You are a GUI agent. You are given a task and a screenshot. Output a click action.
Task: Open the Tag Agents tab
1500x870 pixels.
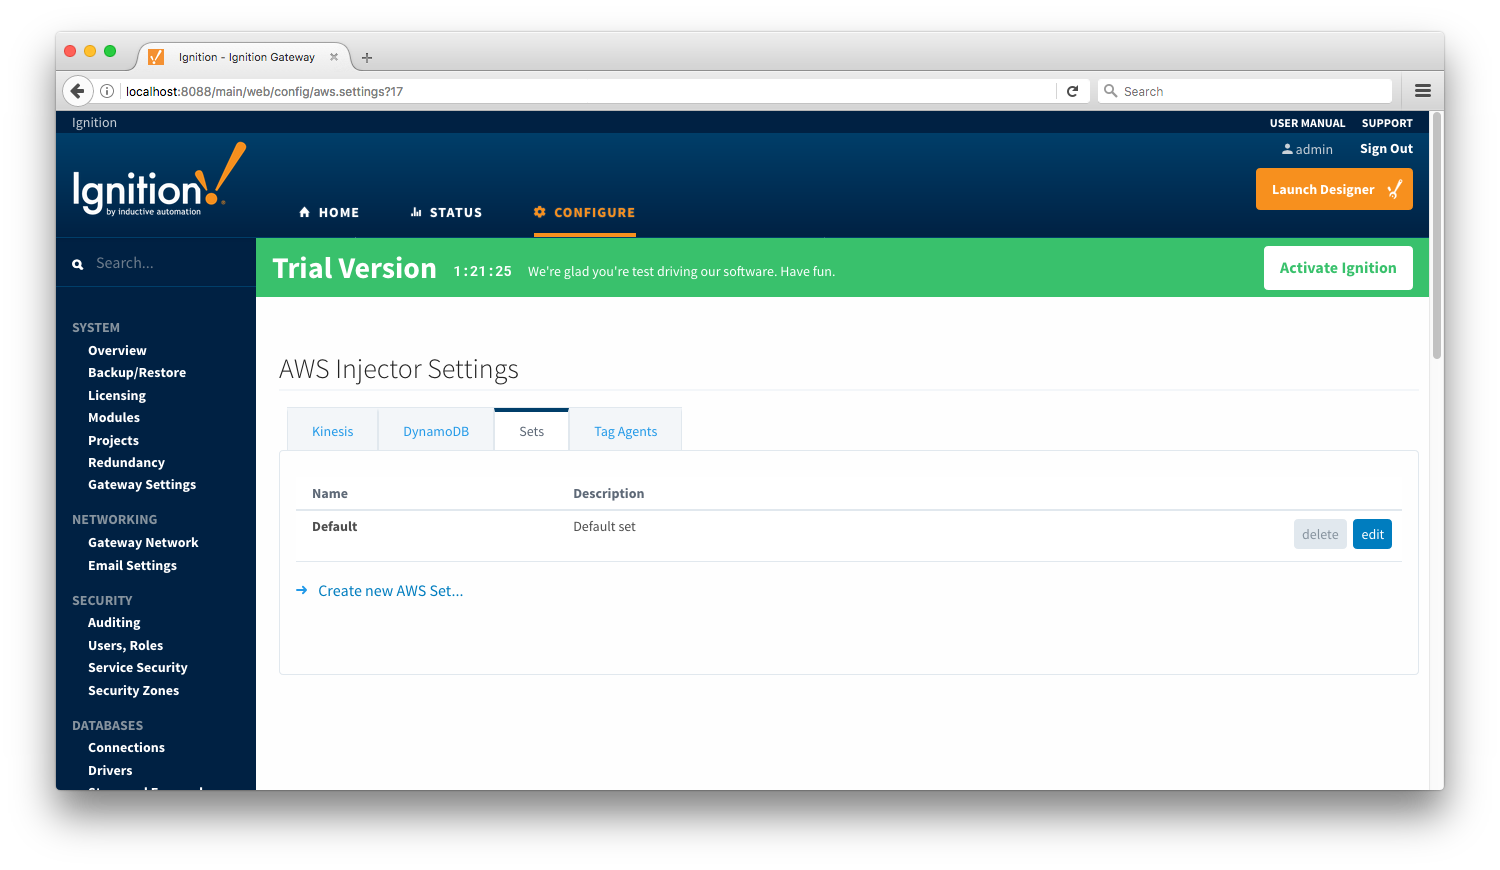tap(625, 431)
